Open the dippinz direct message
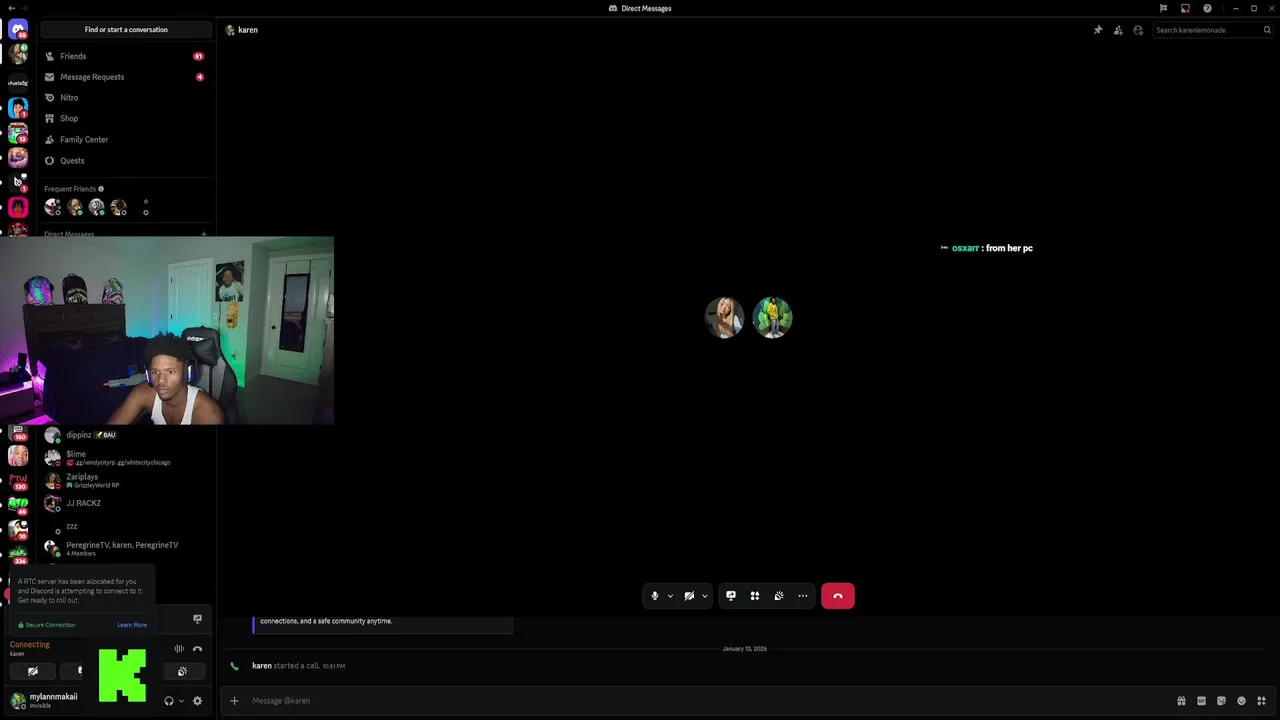Viewport: 1280px width, 720px height. click(126, 435)
